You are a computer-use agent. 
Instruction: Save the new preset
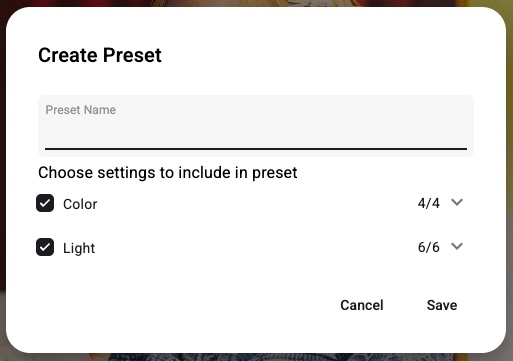[x=442, y=305]
